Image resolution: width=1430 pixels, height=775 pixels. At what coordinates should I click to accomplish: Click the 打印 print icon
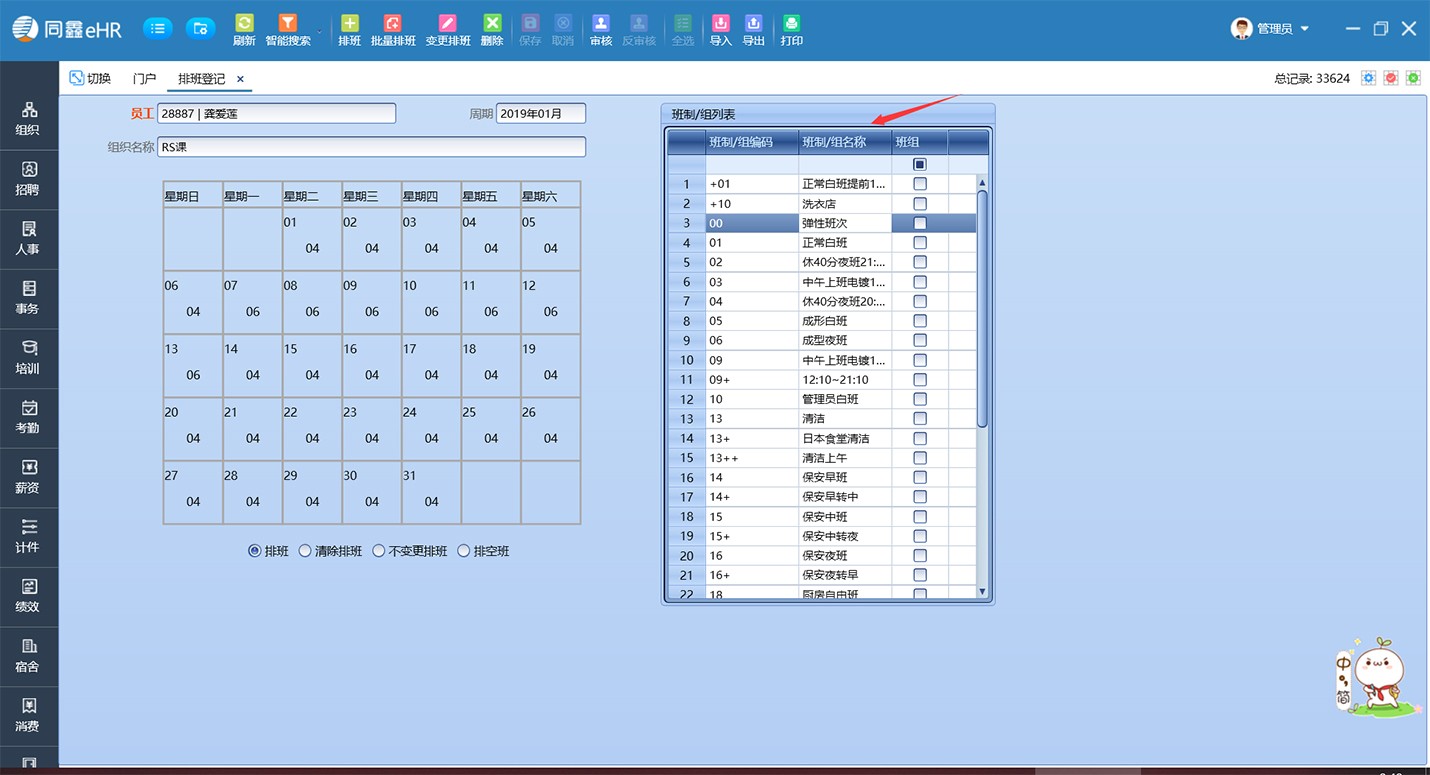[791, 29]
